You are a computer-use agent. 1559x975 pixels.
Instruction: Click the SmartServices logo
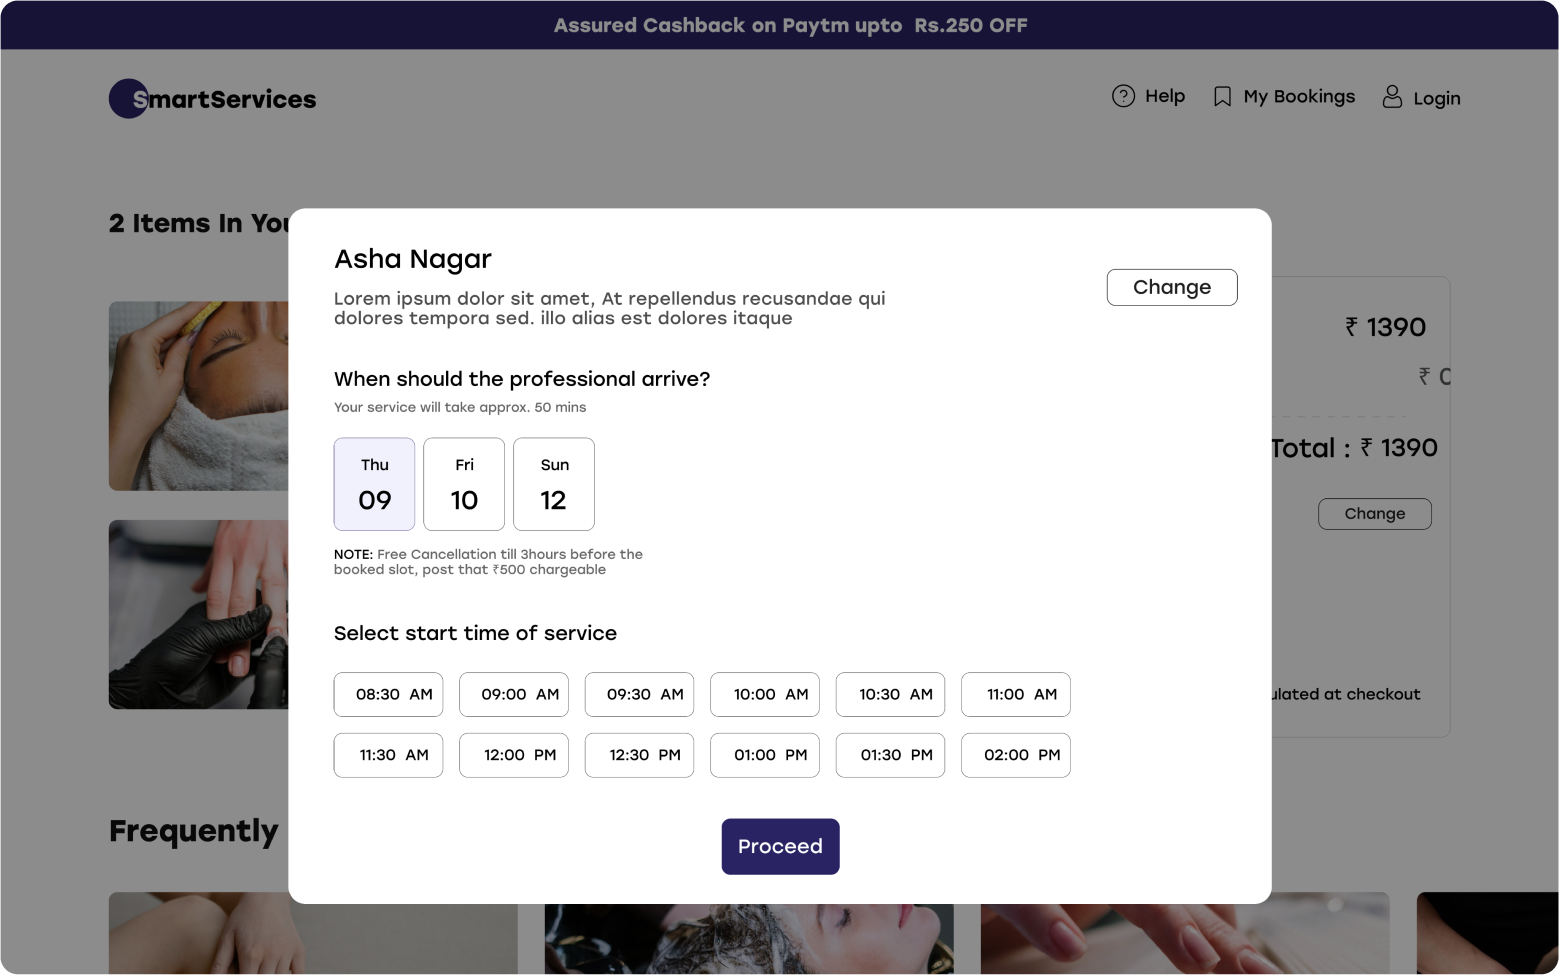[212, 99]
